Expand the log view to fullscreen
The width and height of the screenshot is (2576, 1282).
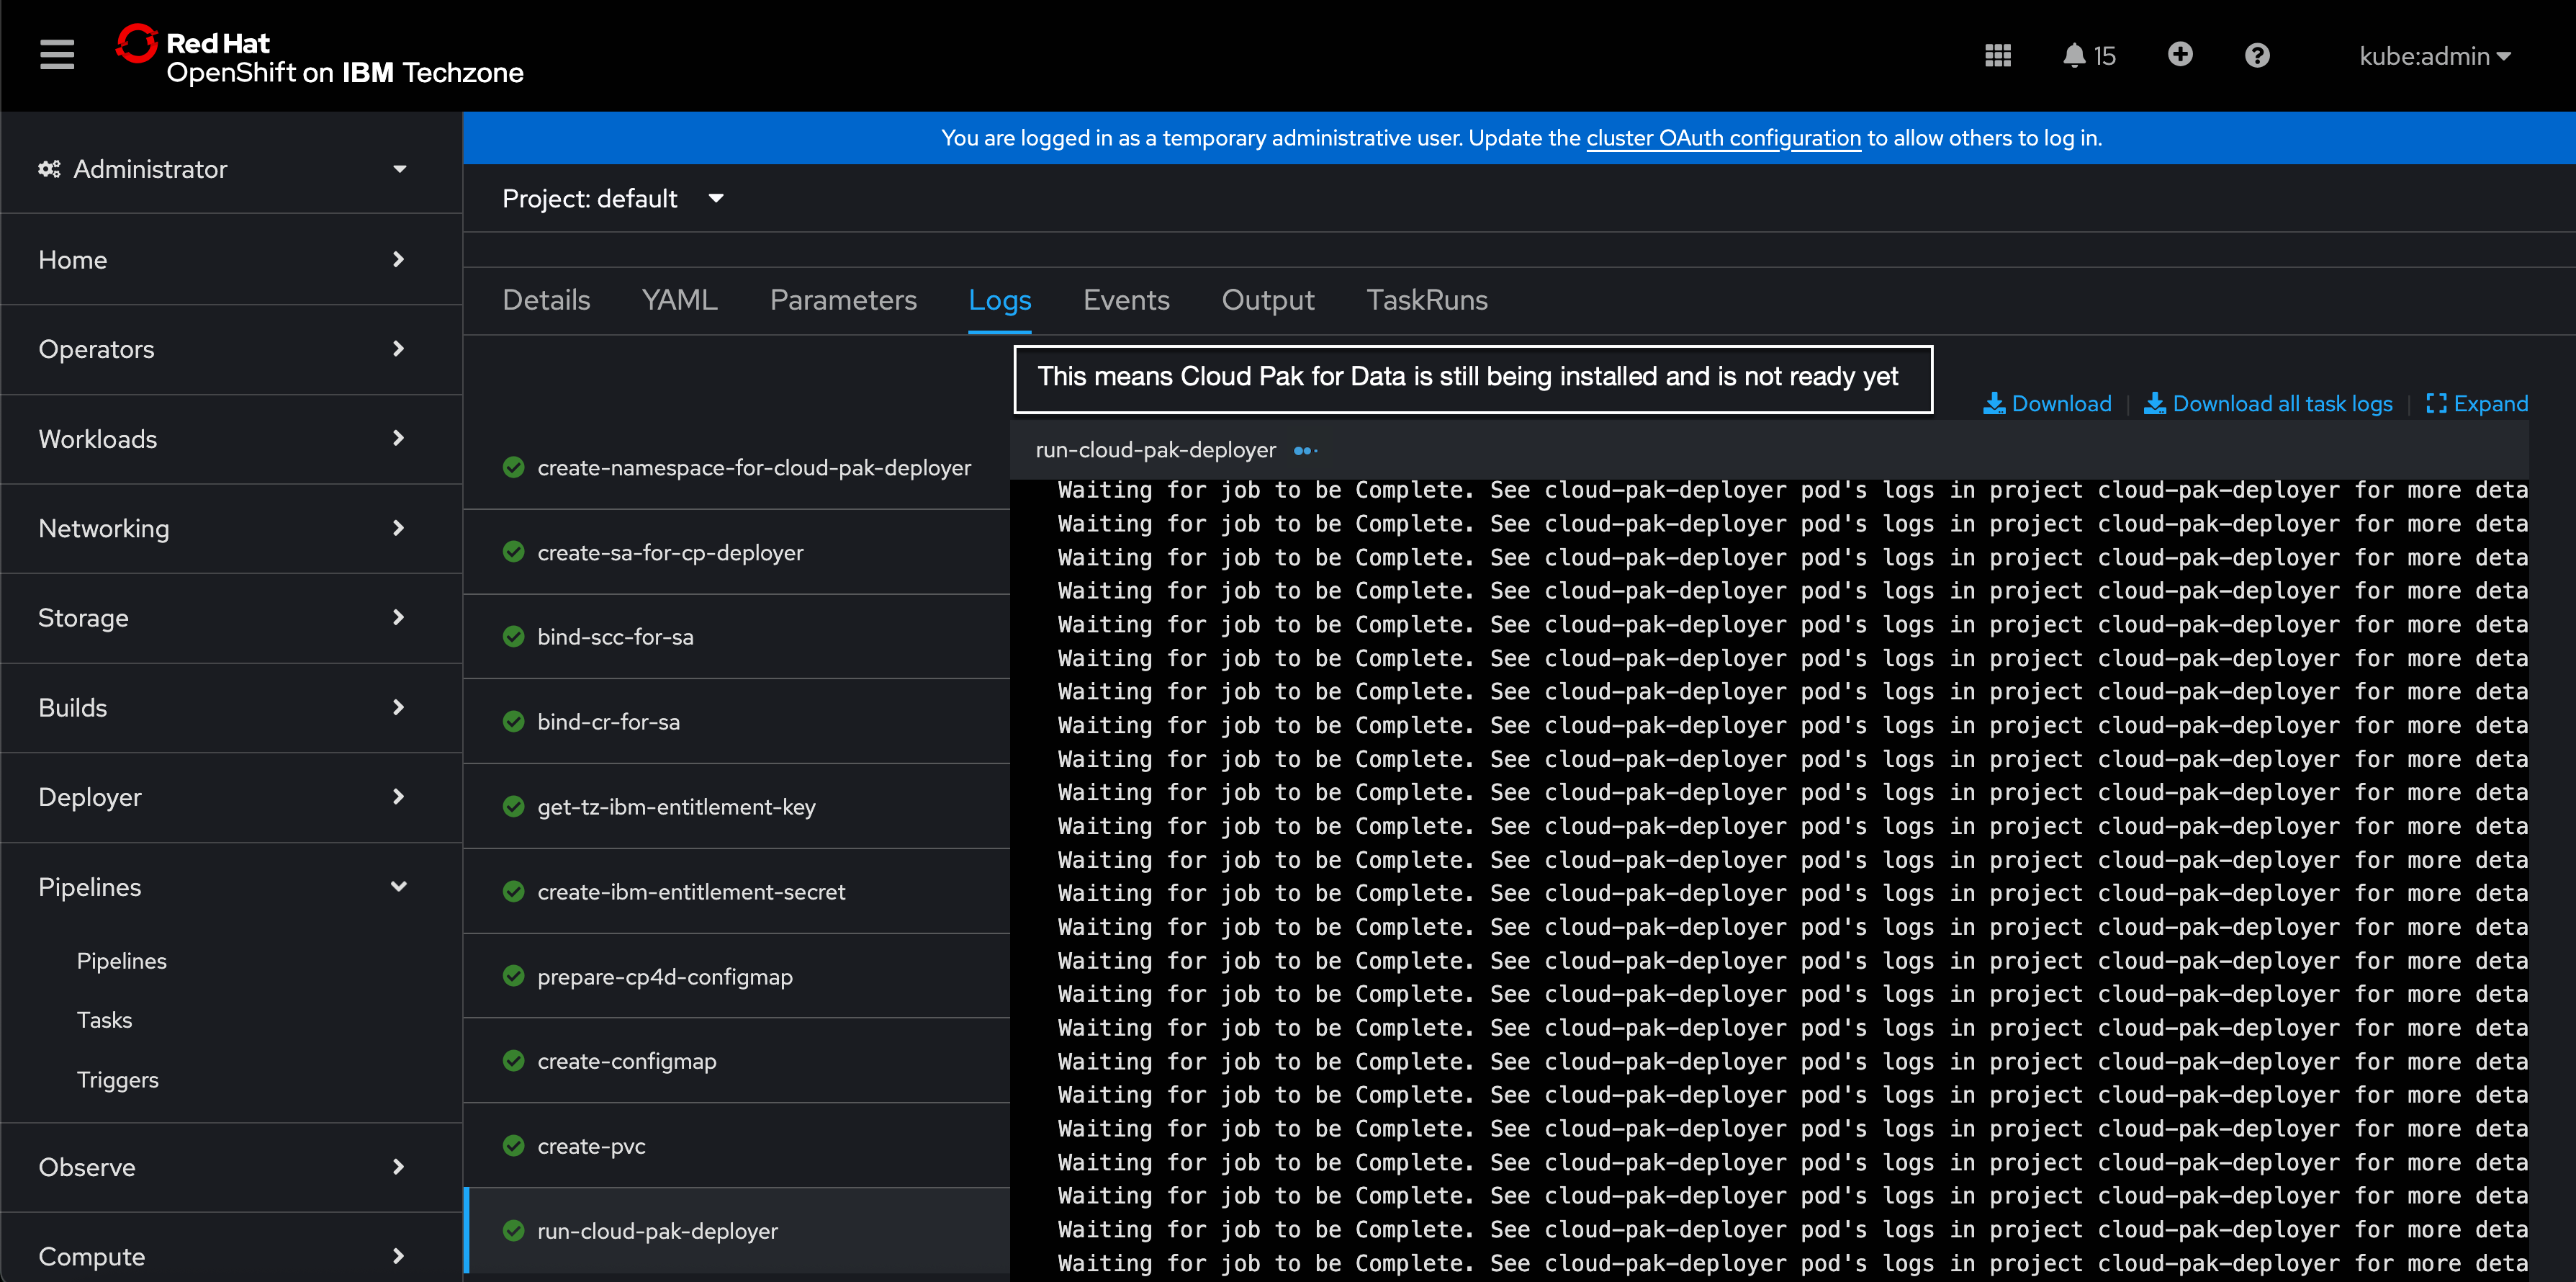tap(2476, 403)
